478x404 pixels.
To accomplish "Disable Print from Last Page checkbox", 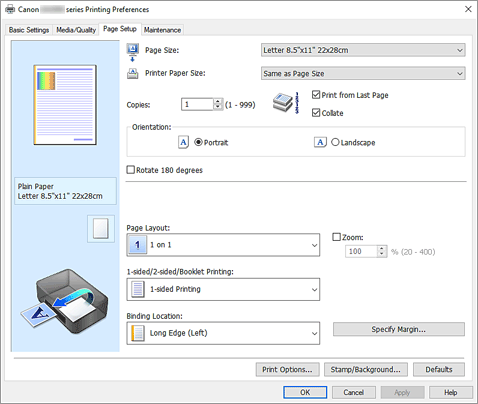I will click(316, 95).
